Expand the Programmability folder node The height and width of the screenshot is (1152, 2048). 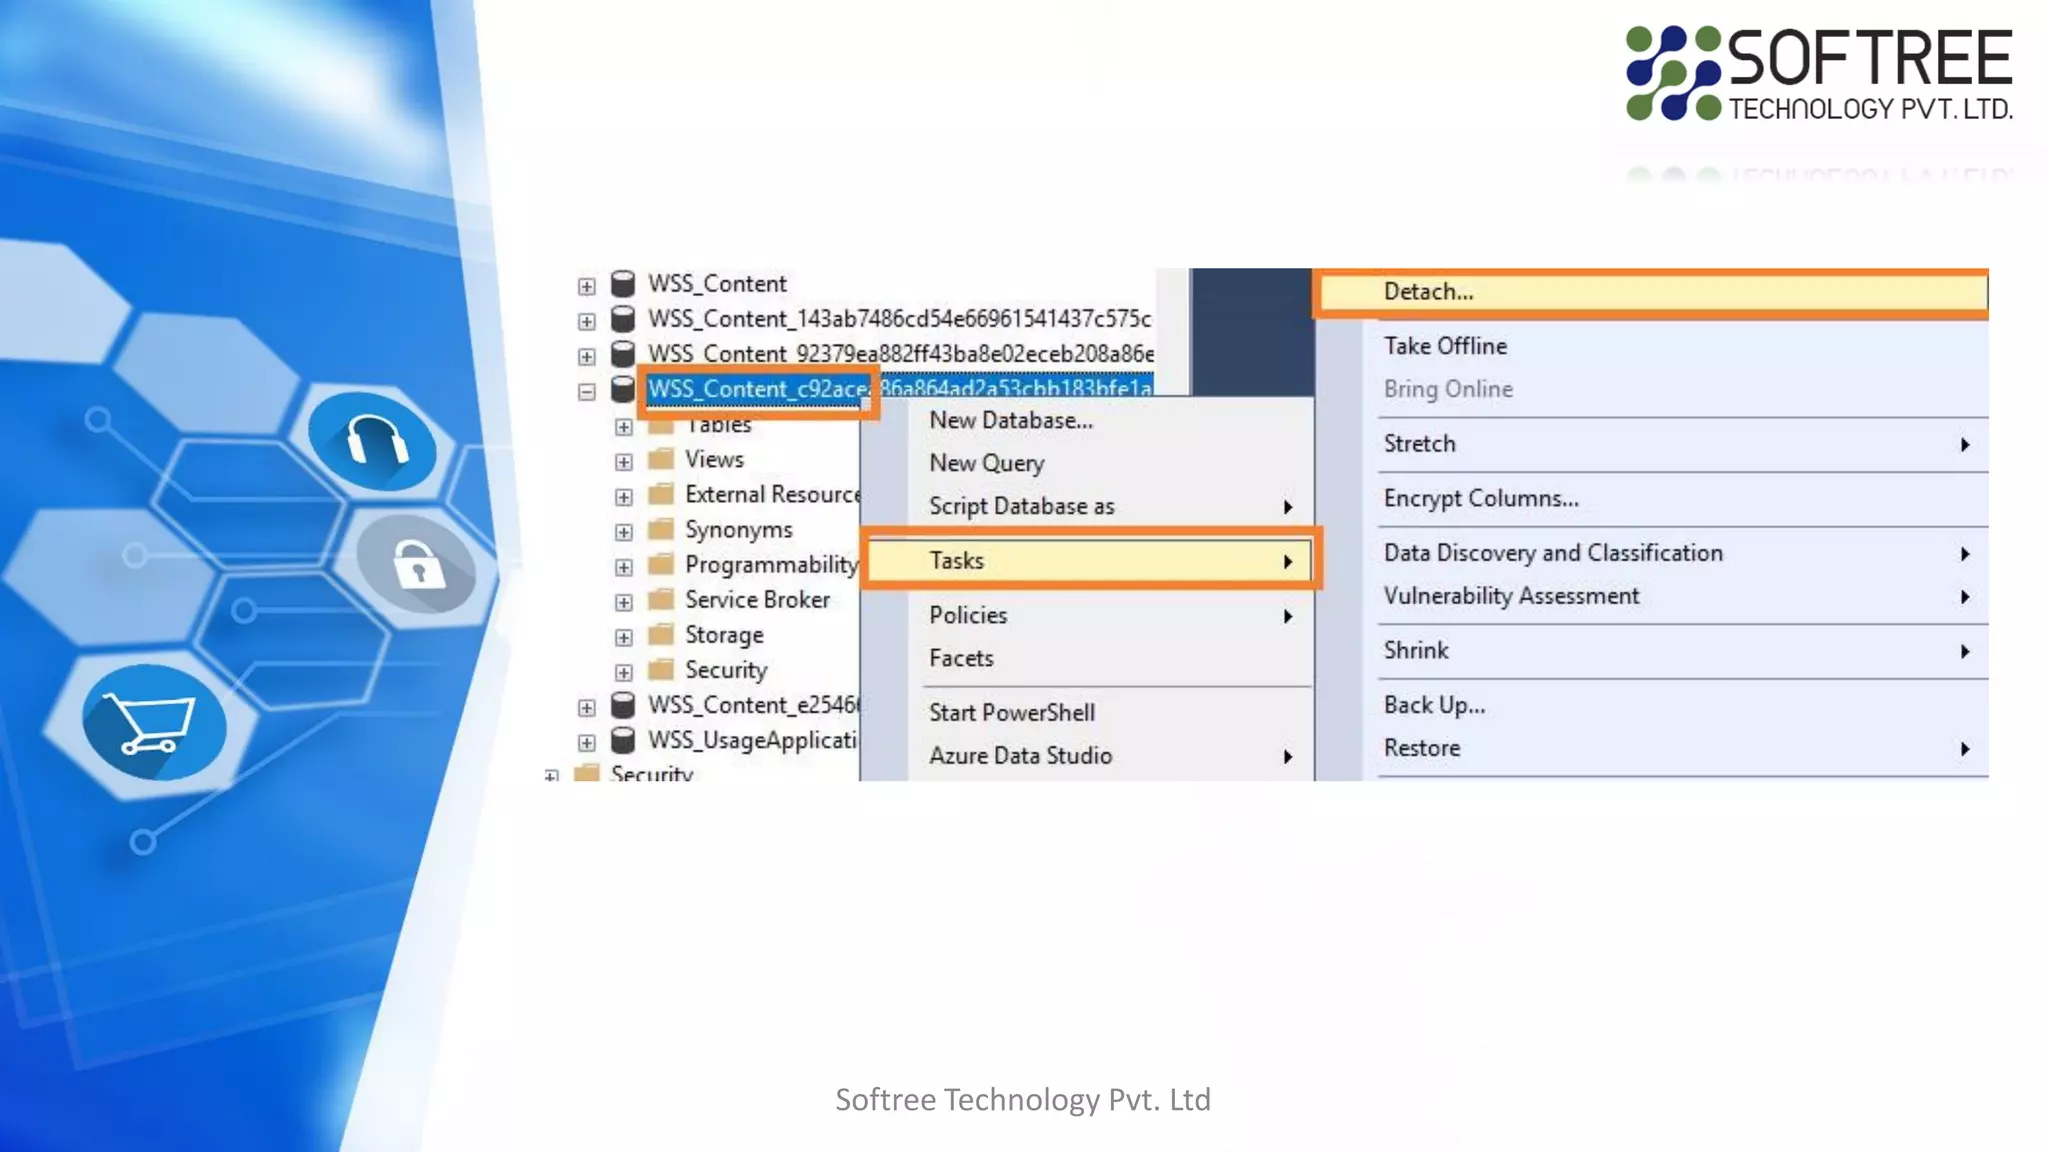623,567
